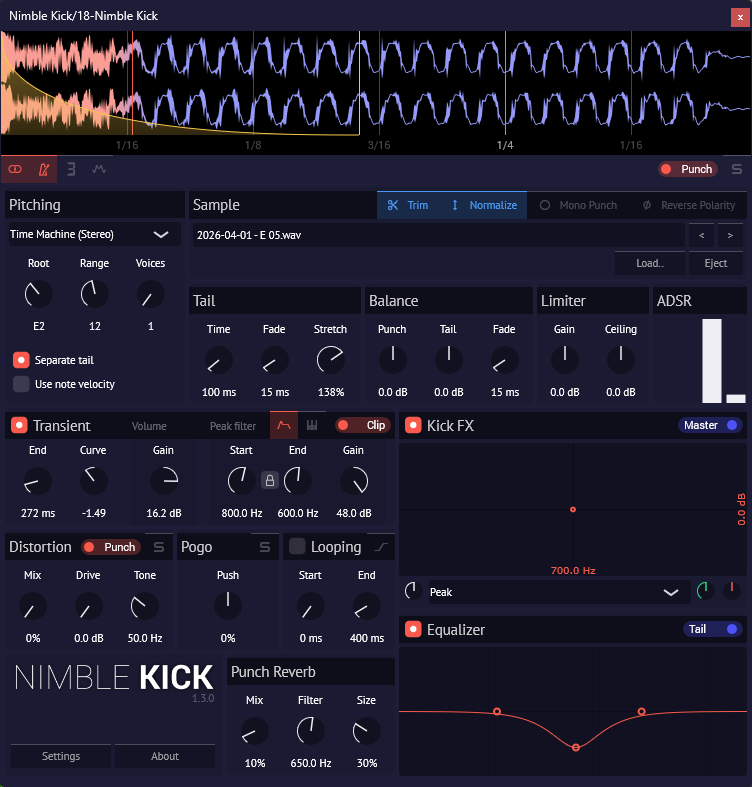Toggle the lock between Start and End
The height and width of the screenshot is (787, 752).
(x=270, y=480)
